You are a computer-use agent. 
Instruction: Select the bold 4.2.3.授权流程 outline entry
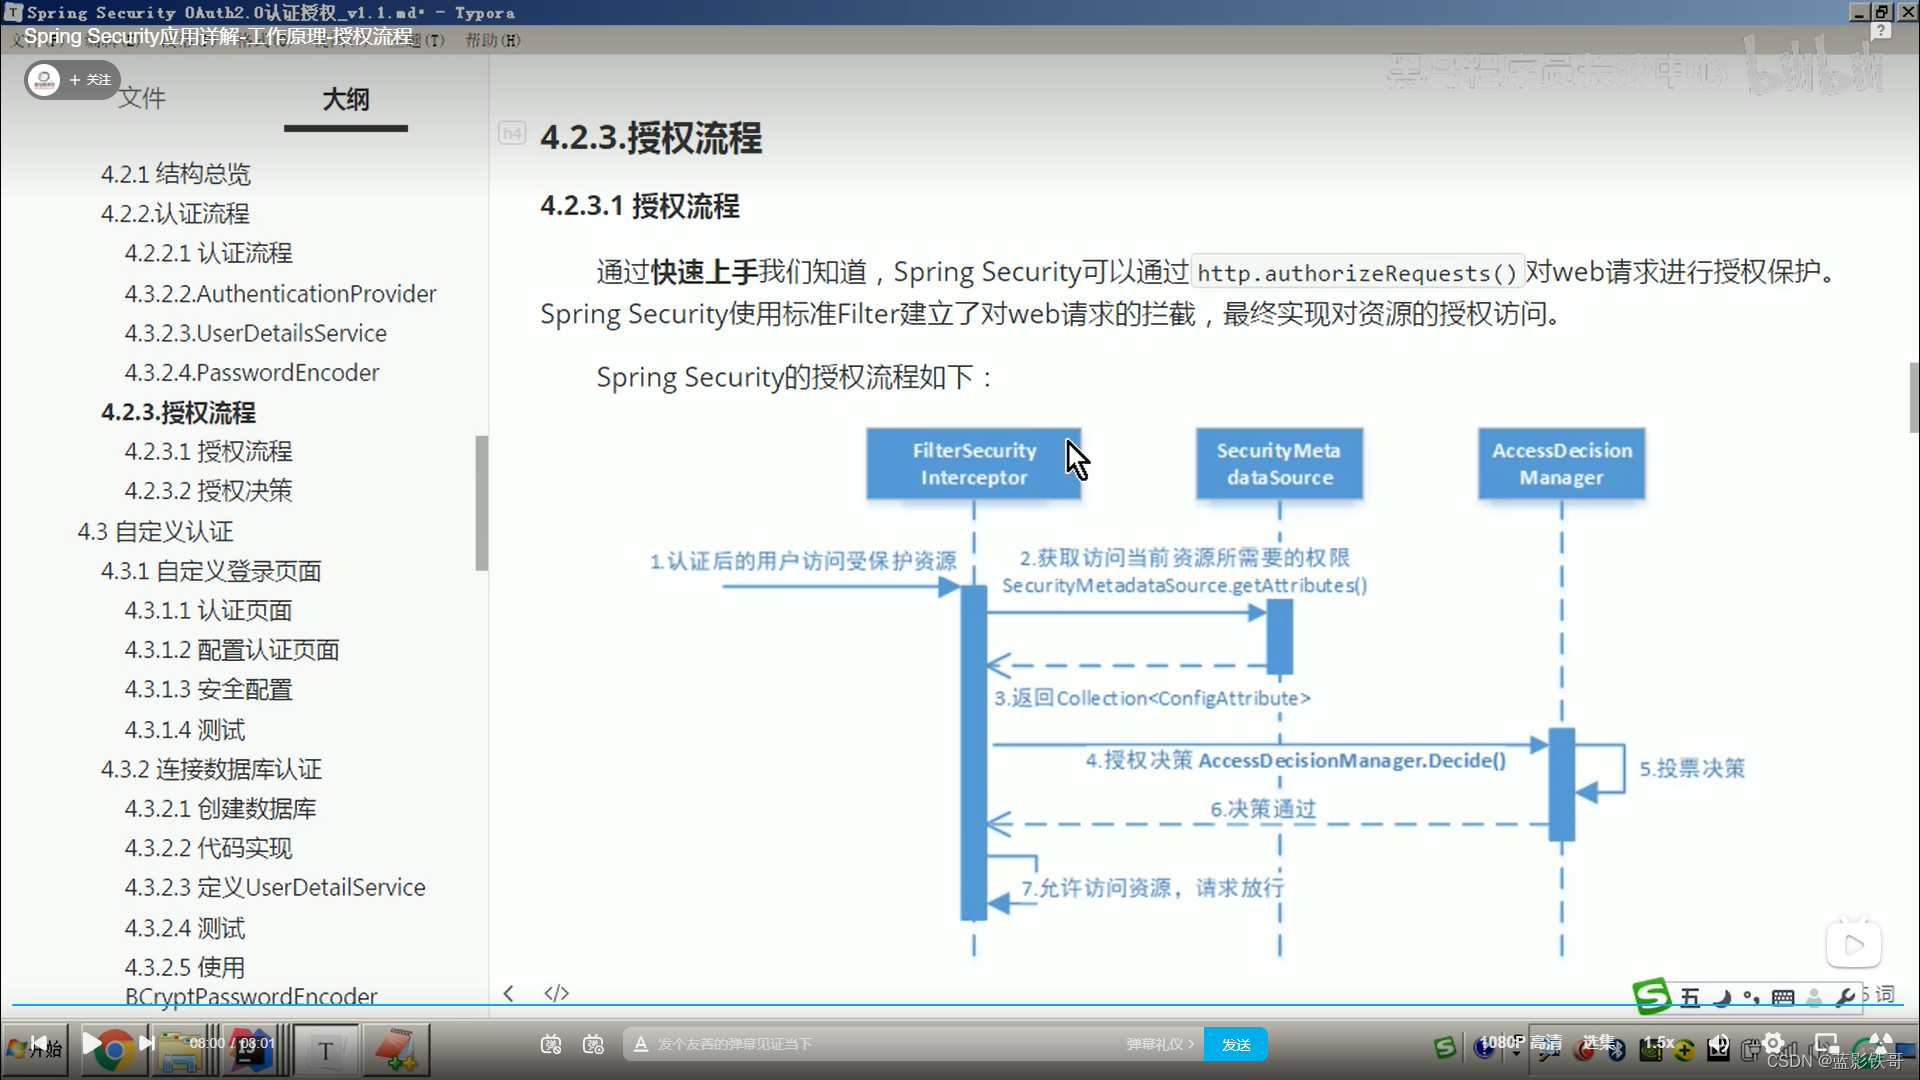(178, 413)
